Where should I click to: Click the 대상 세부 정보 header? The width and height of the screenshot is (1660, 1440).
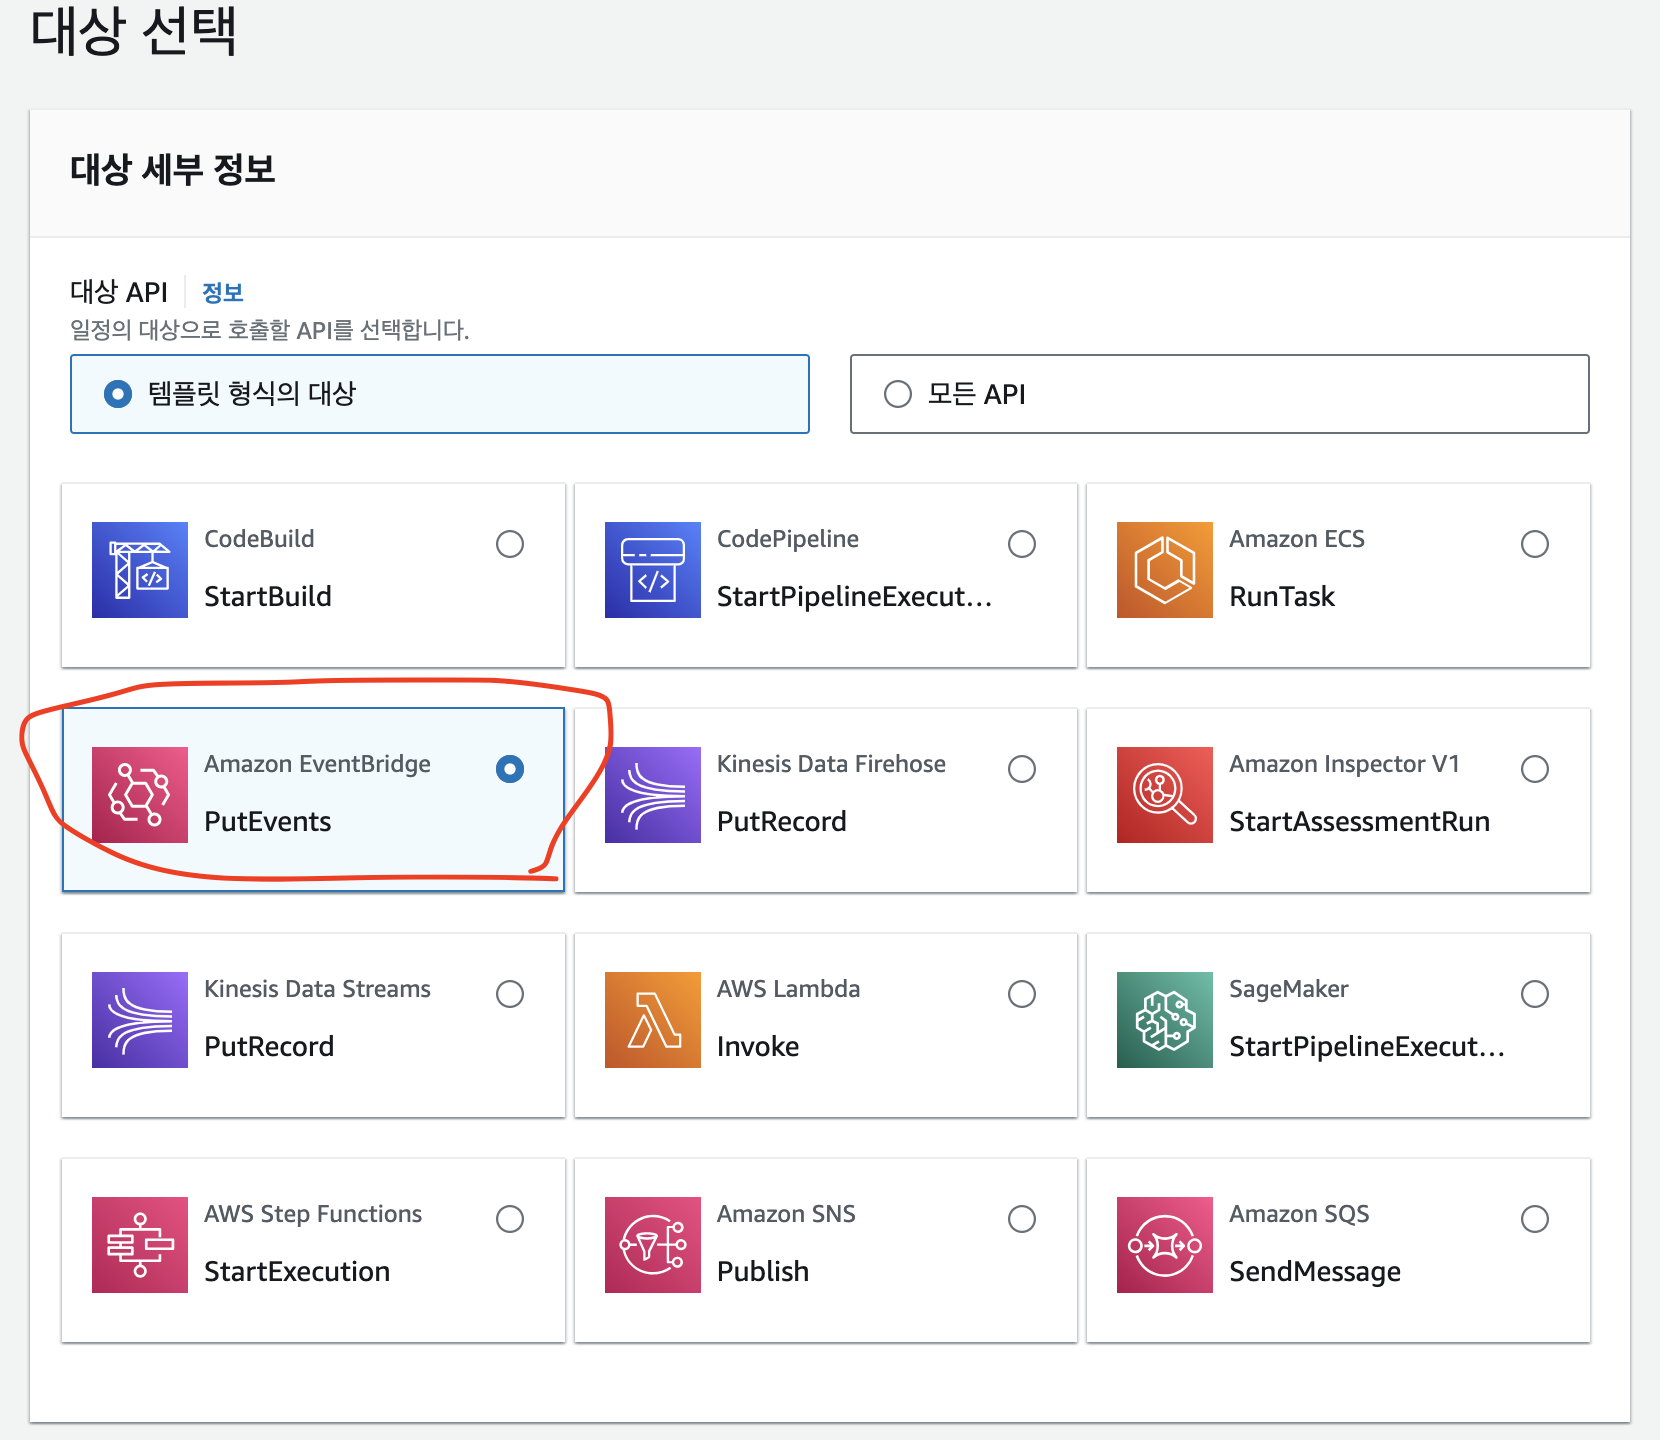coord(173,170)
